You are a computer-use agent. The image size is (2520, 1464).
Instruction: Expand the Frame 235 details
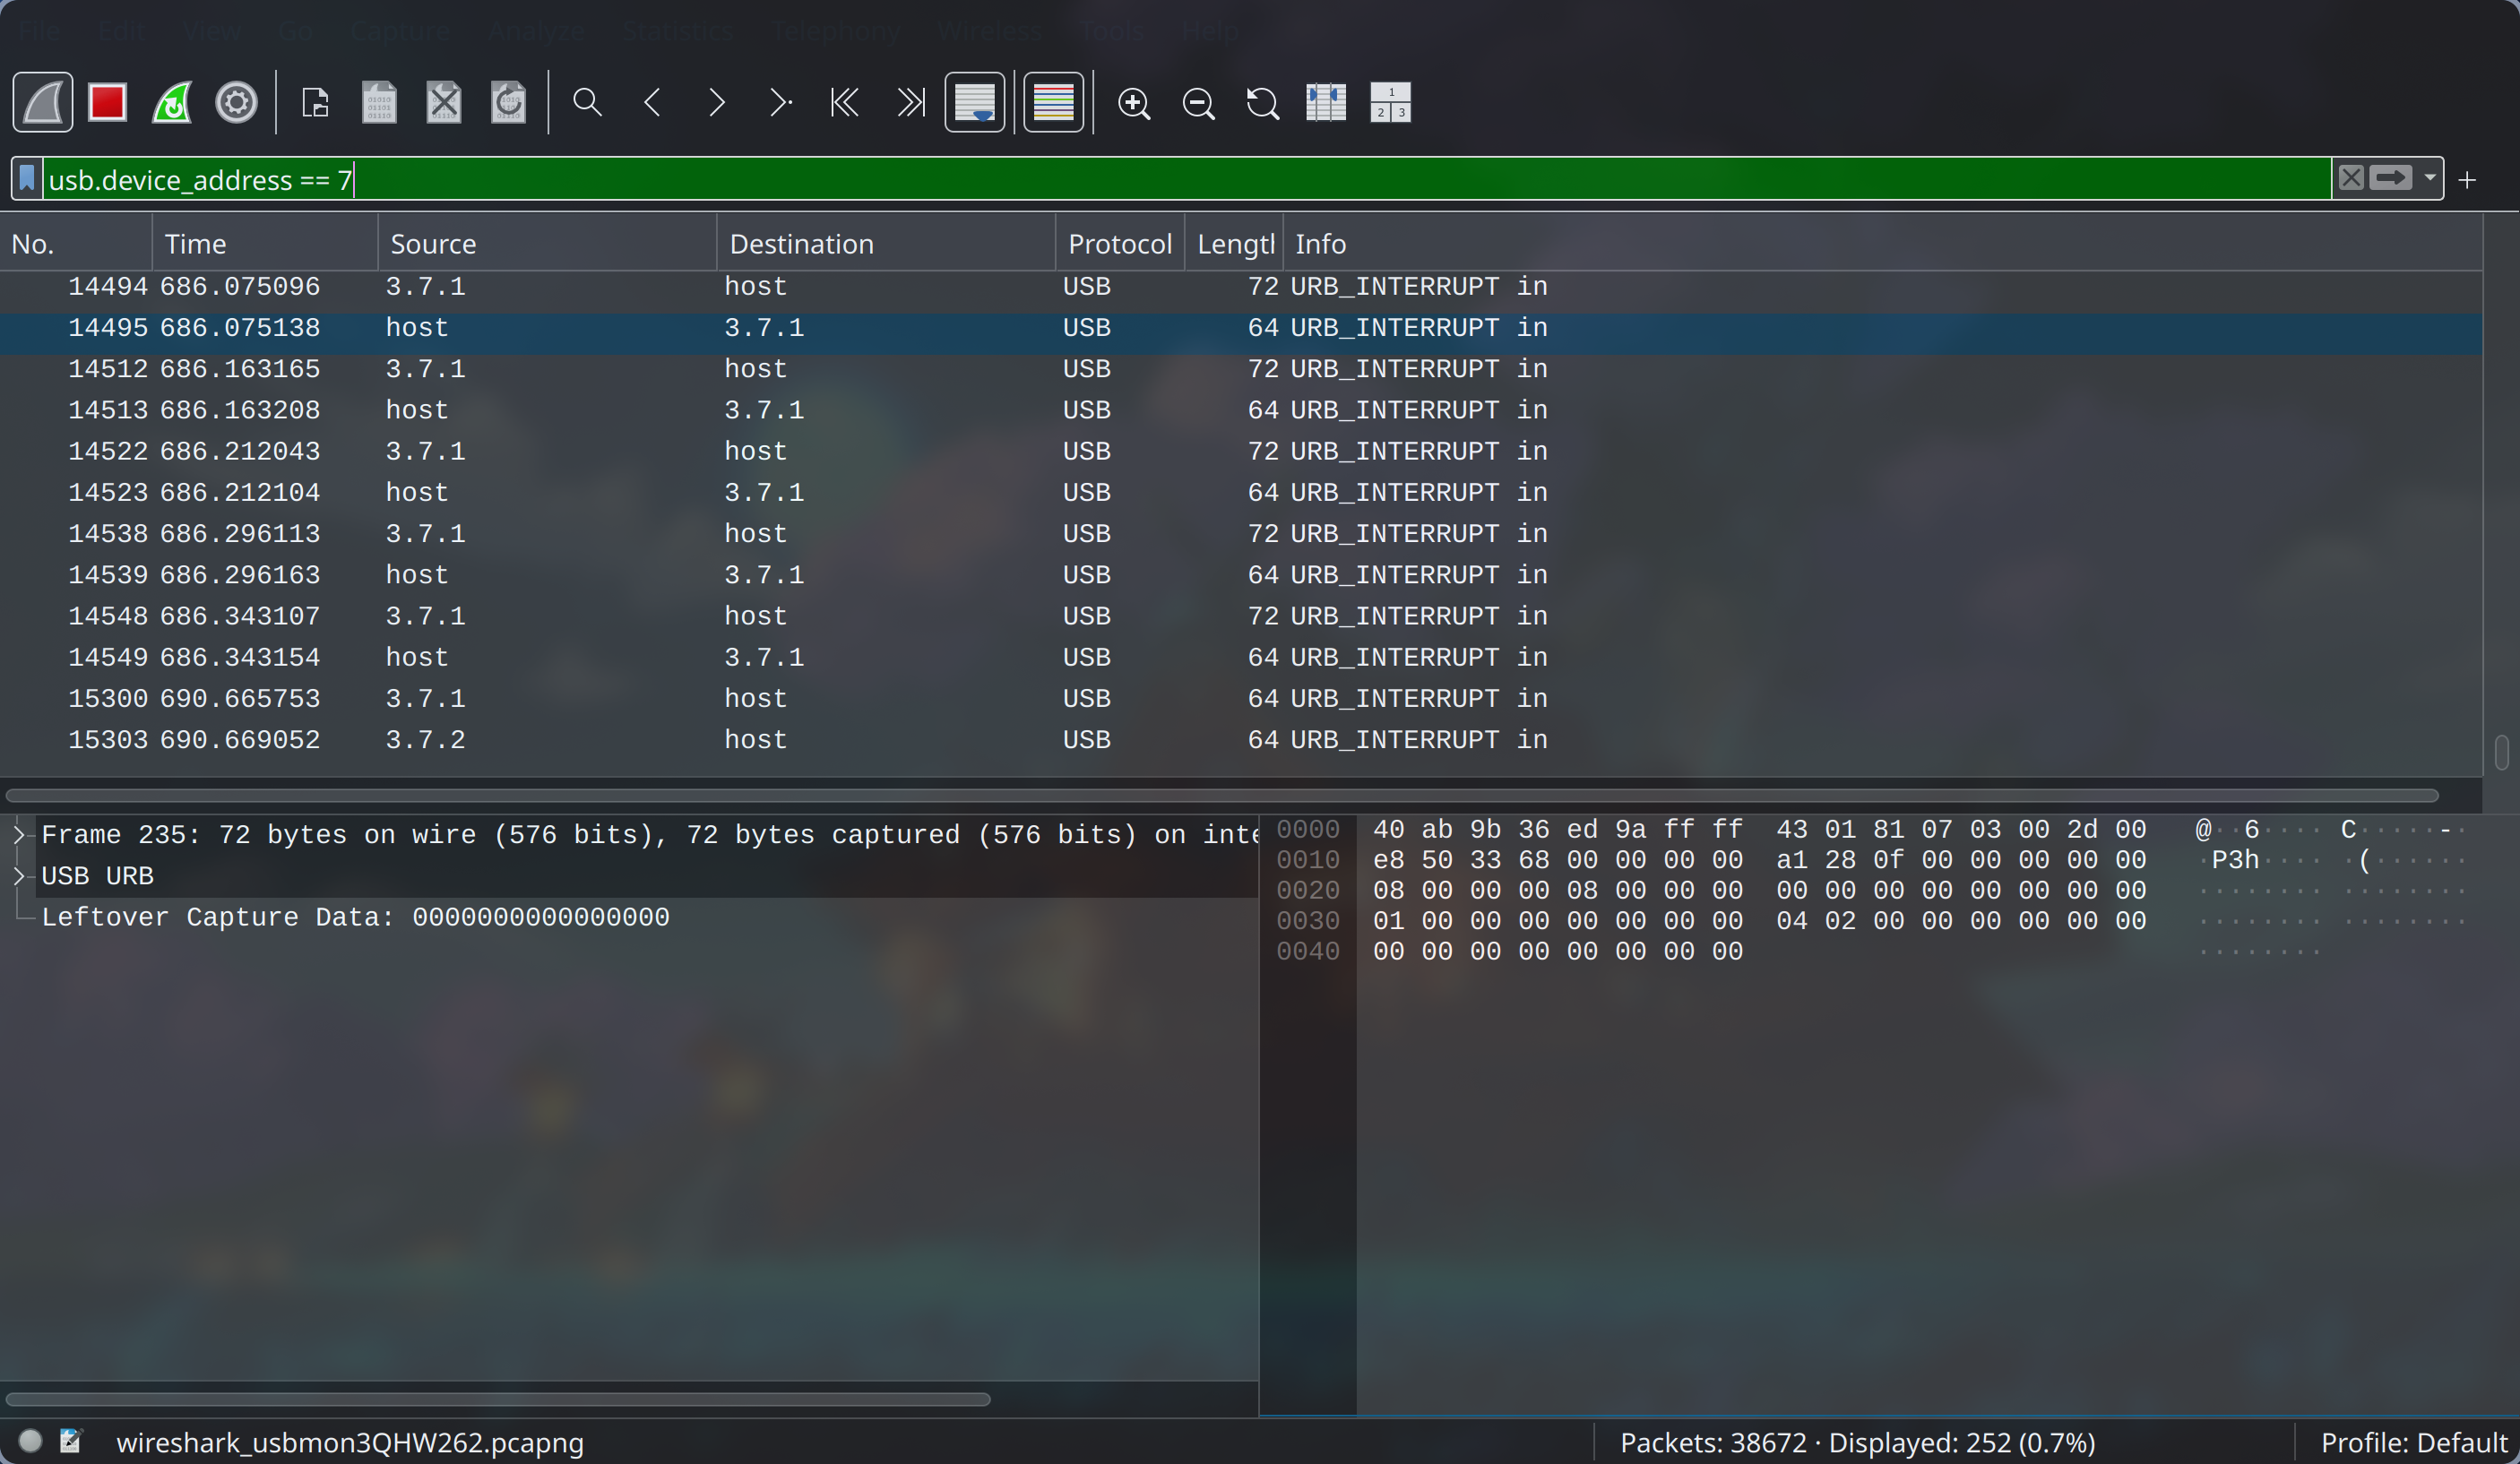18,835
